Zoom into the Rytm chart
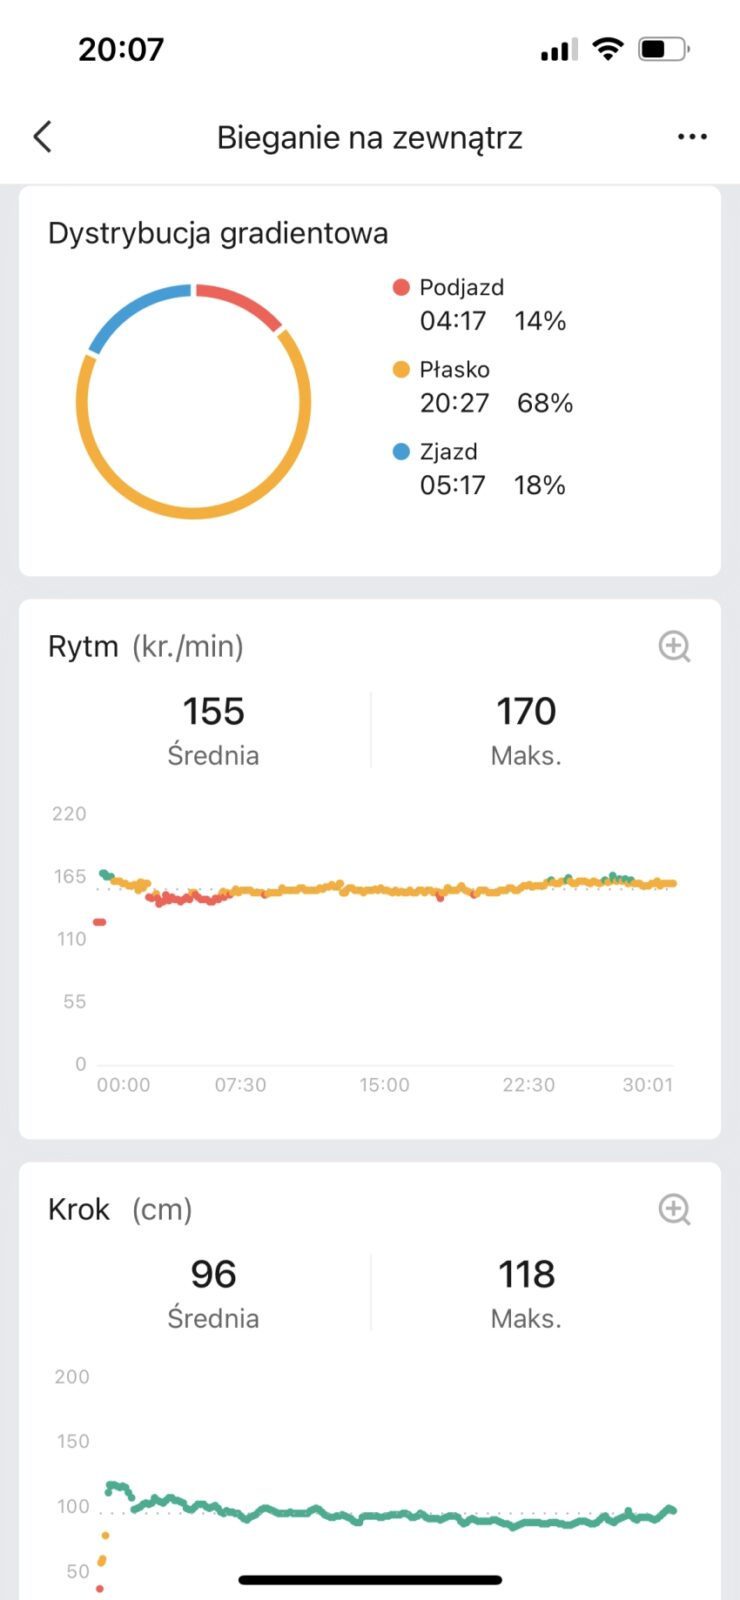Image resolution: width=740 pixels, height=1600 pixels. click(x=674, y=646)
